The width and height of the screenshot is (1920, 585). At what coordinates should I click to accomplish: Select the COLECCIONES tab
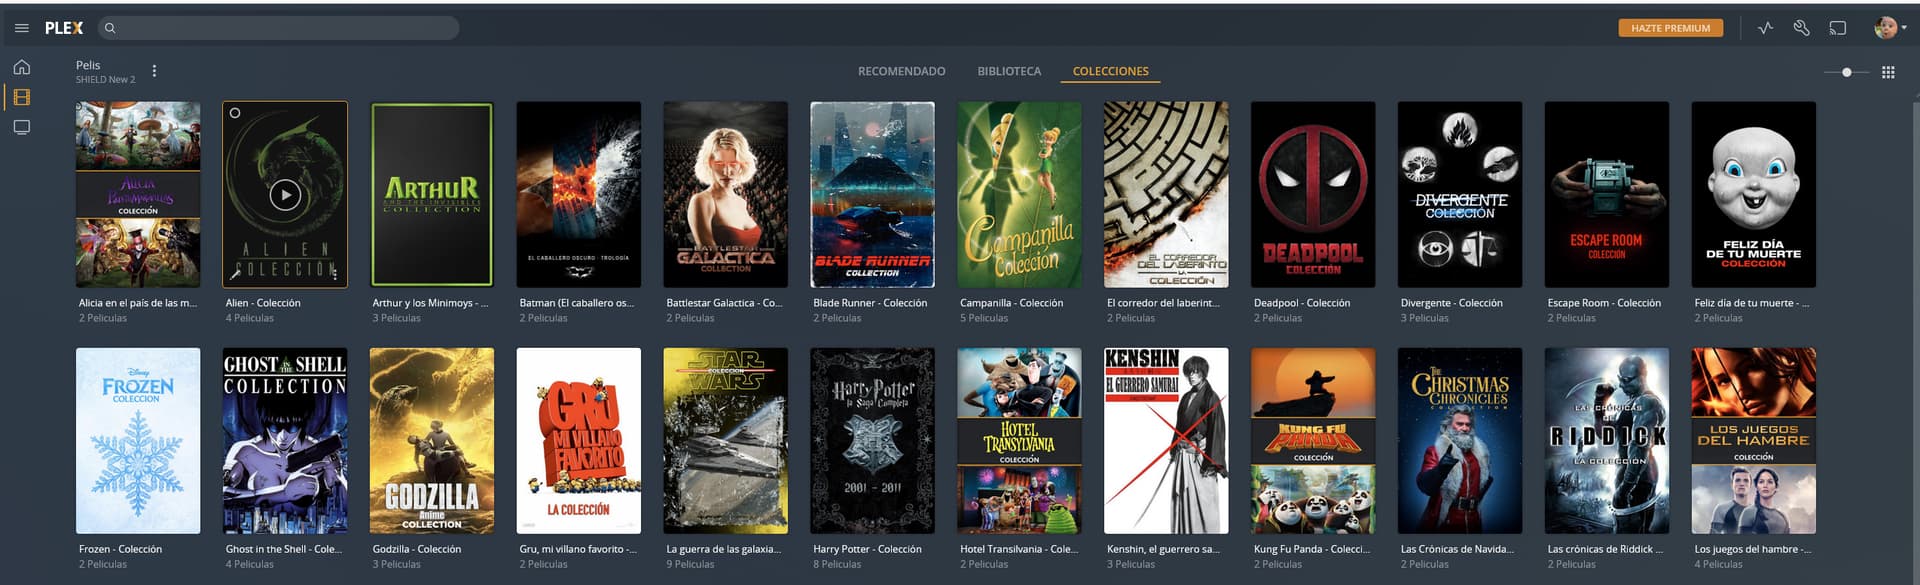pyautogui.click(x=1110, y=71)
